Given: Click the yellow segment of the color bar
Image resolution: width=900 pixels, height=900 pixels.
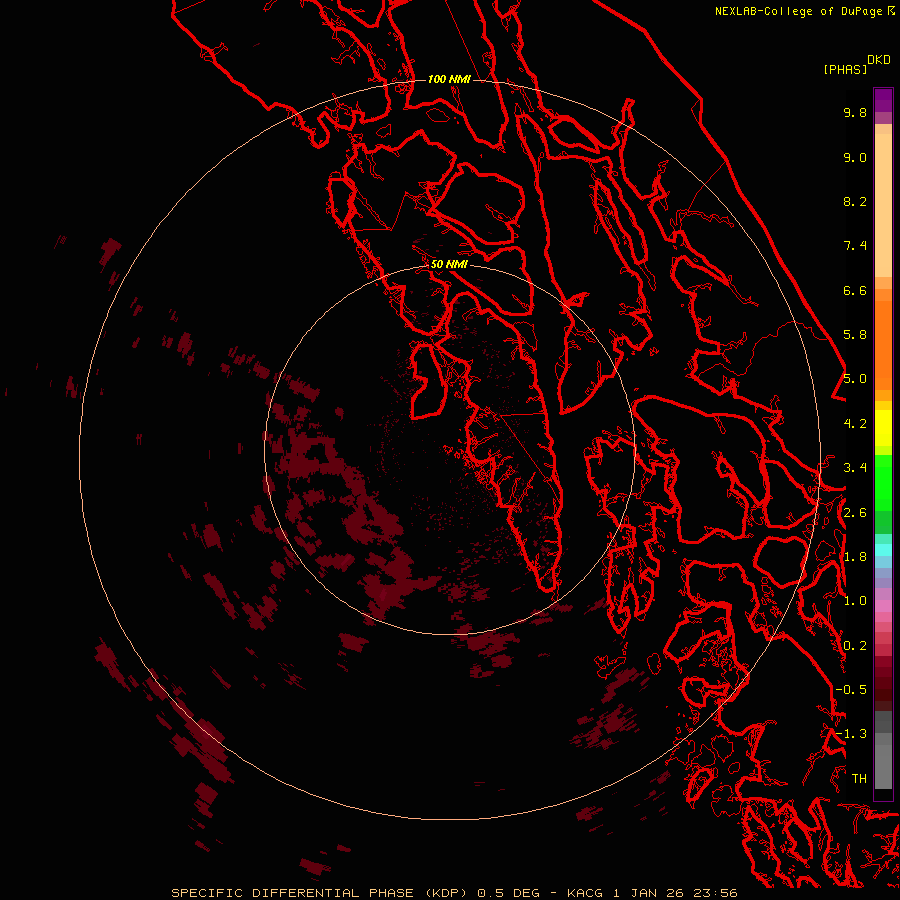Looking at the screenshot, I should tap(883, 428).
